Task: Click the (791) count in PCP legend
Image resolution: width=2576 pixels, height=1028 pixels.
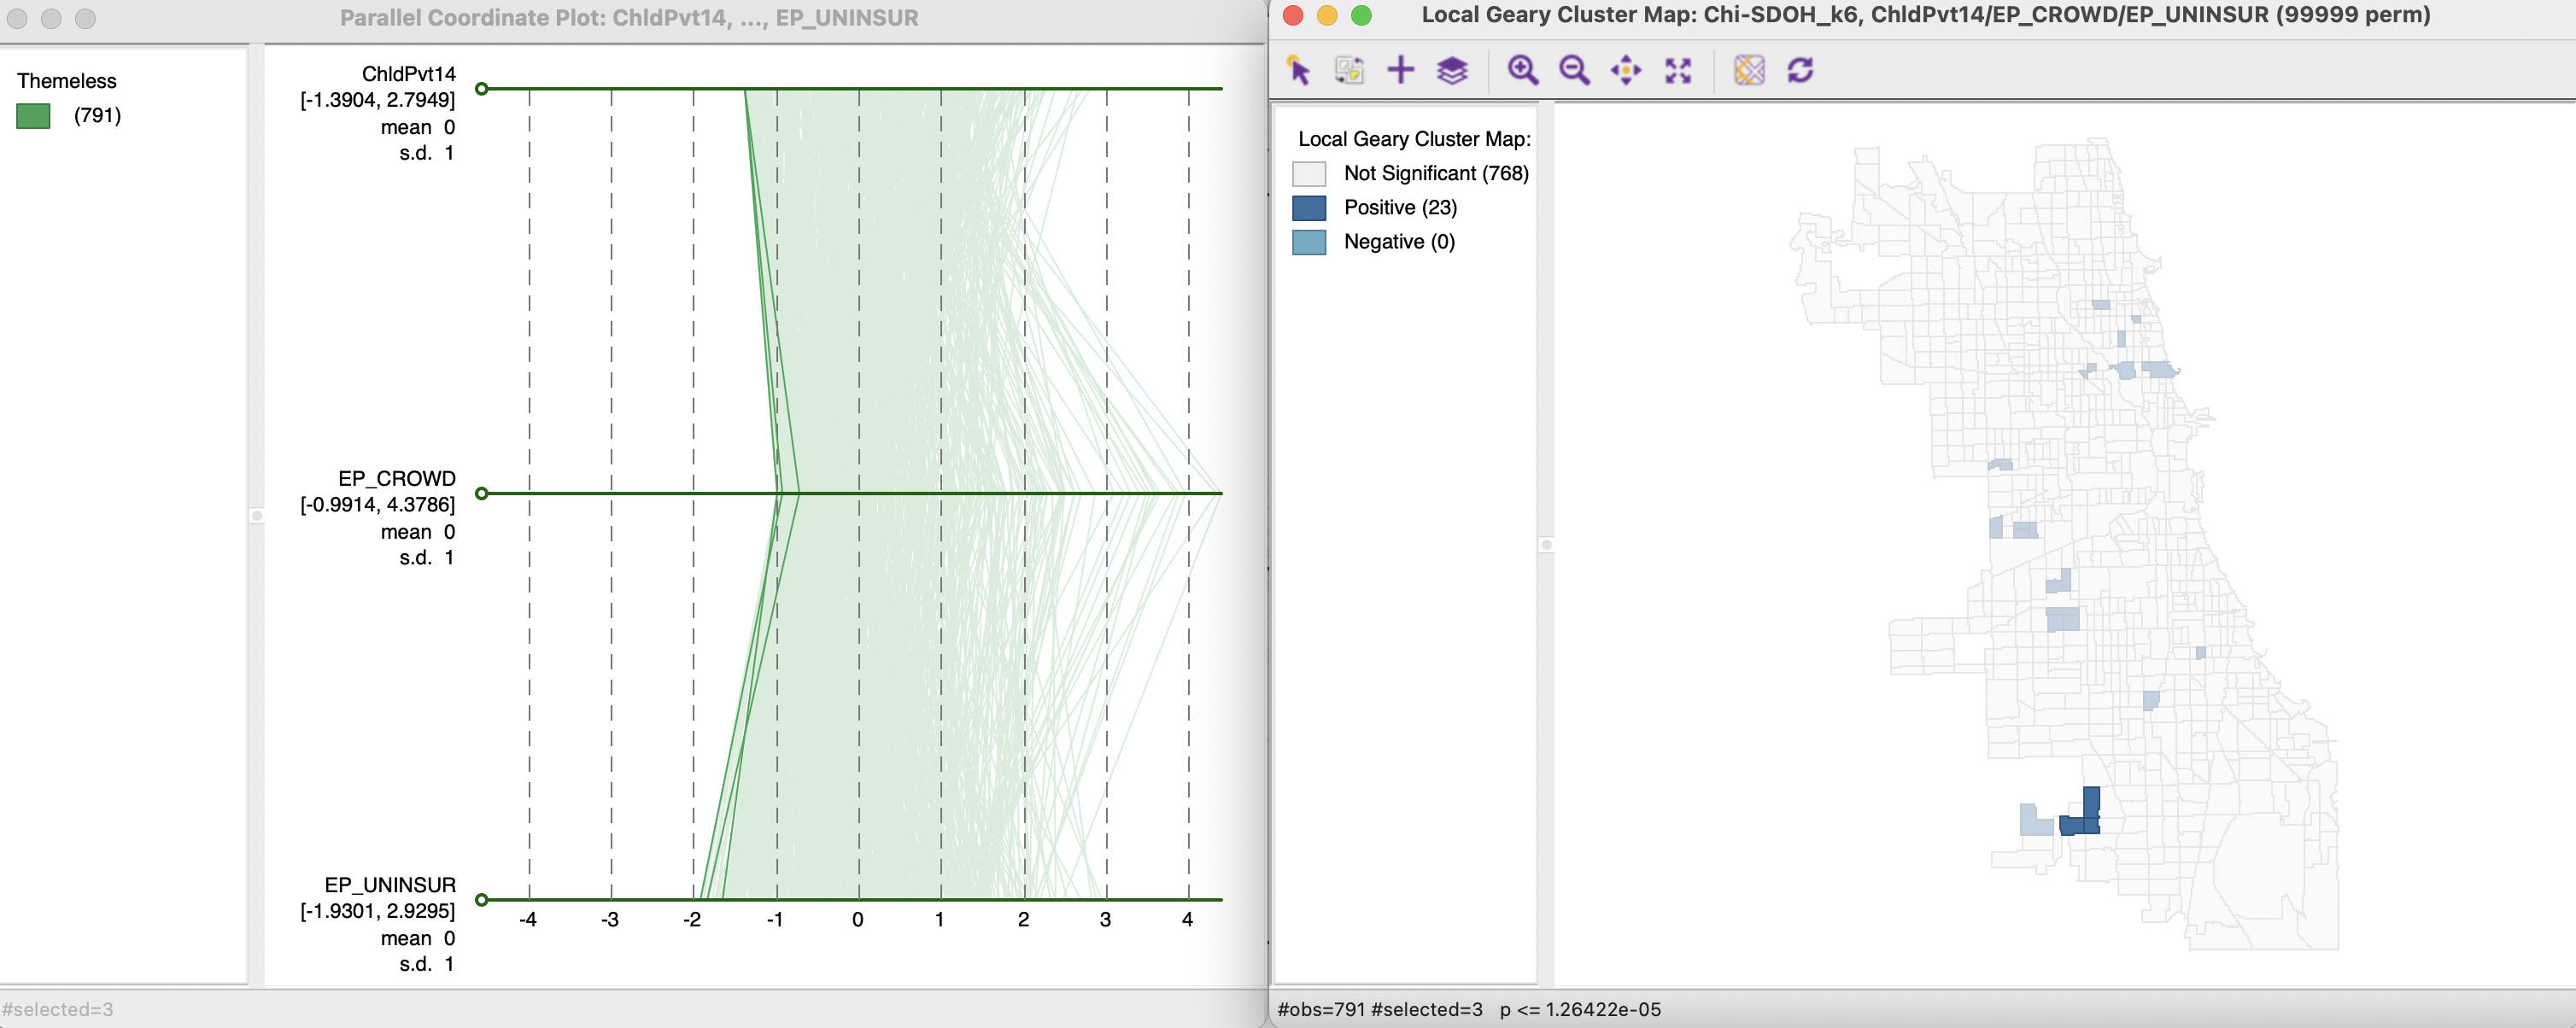Action: [97, 115]
